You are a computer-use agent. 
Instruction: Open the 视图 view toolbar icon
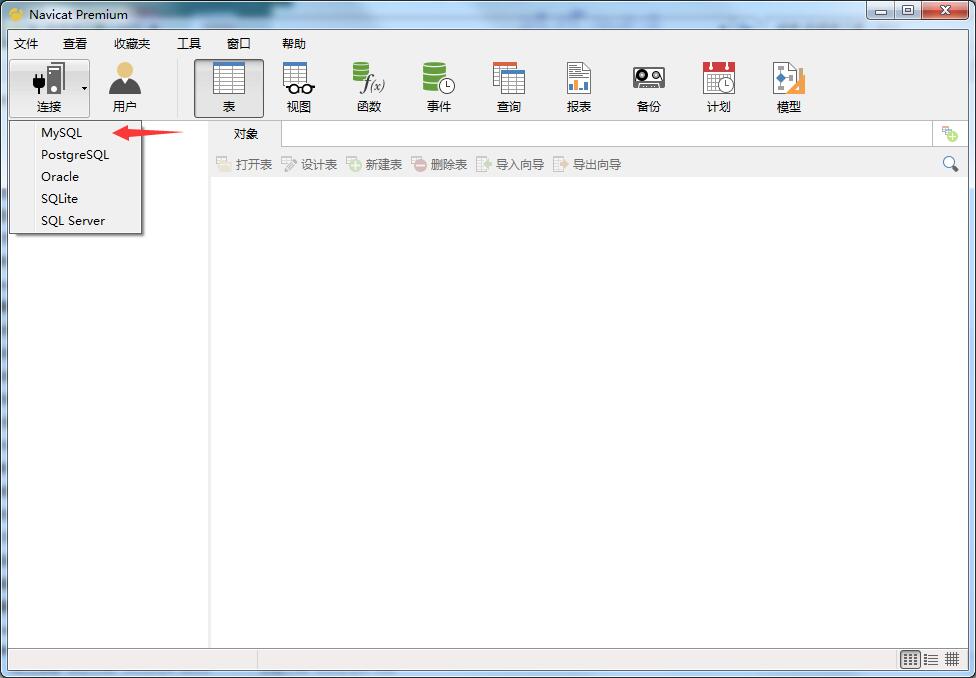[x=299, y=88]
